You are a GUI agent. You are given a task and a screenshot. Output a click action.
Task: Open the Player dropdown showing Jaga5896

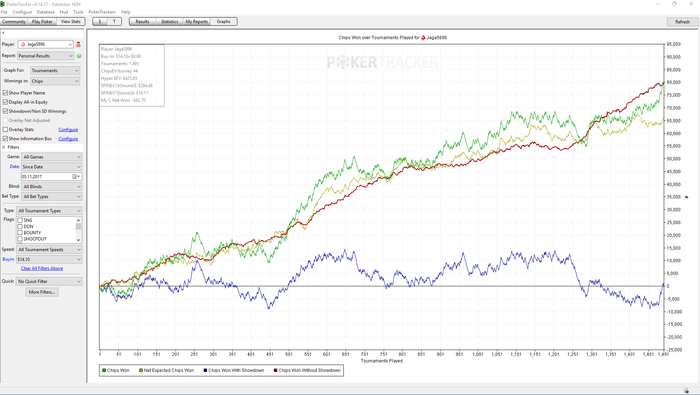46,44
